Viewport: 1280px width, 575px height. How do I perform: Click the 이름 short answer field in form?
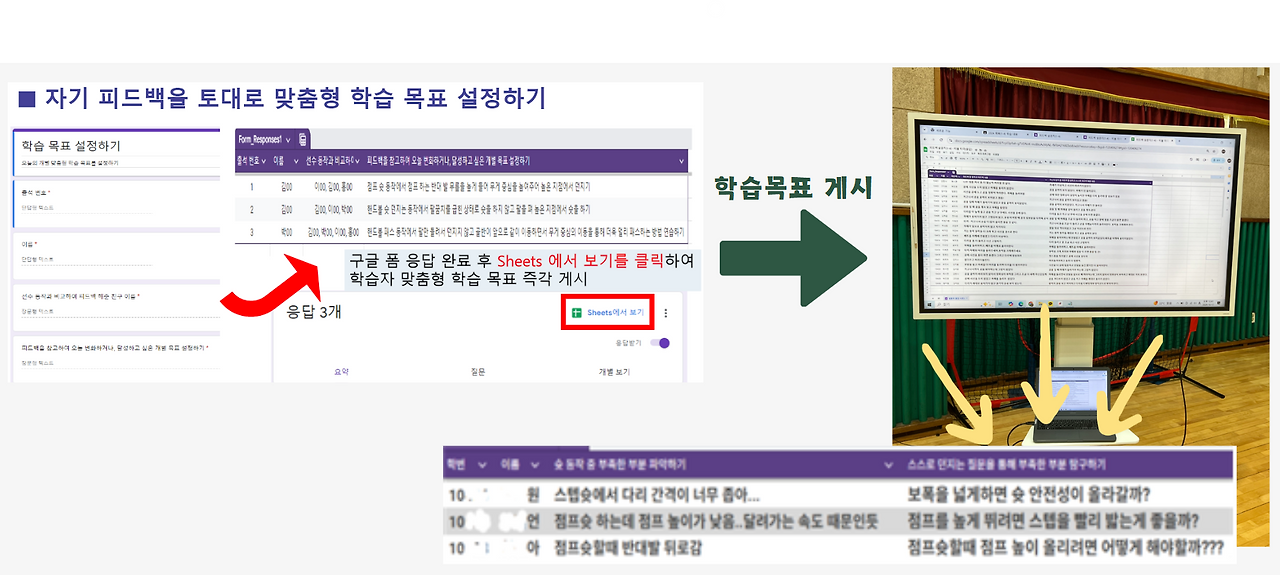coord(85,259)
